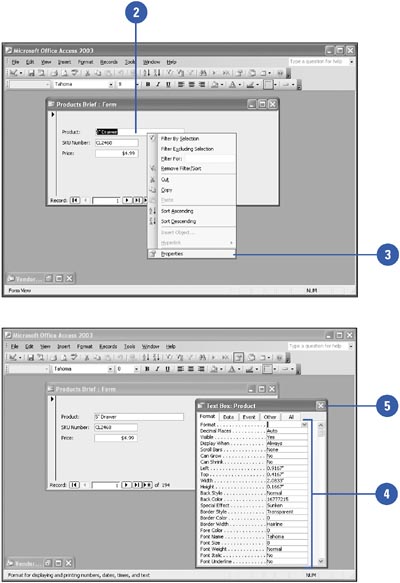Click the SKU Number field in context-menu window form

point(117,143)
